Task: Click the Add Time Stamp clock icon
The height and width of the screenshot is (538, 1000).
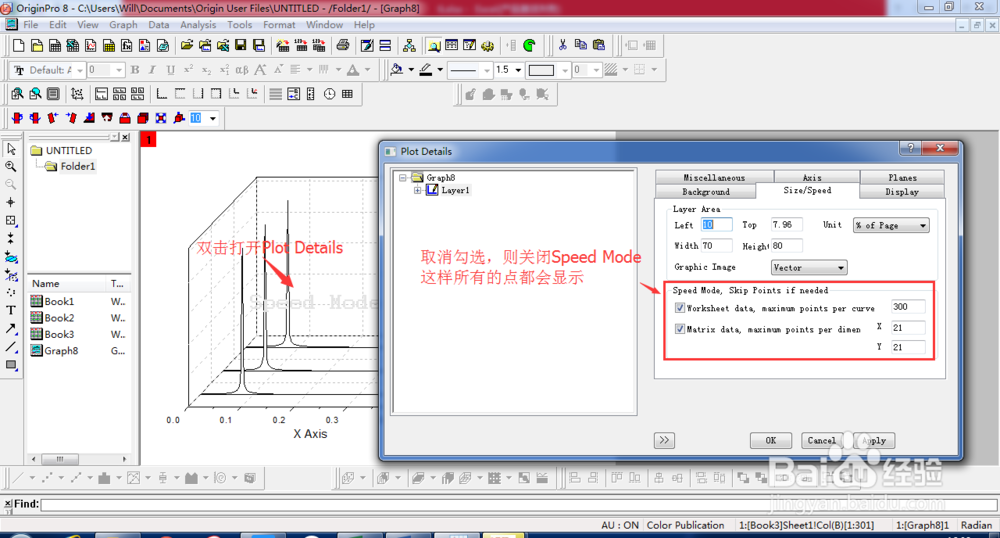Action: coord(329,94)
